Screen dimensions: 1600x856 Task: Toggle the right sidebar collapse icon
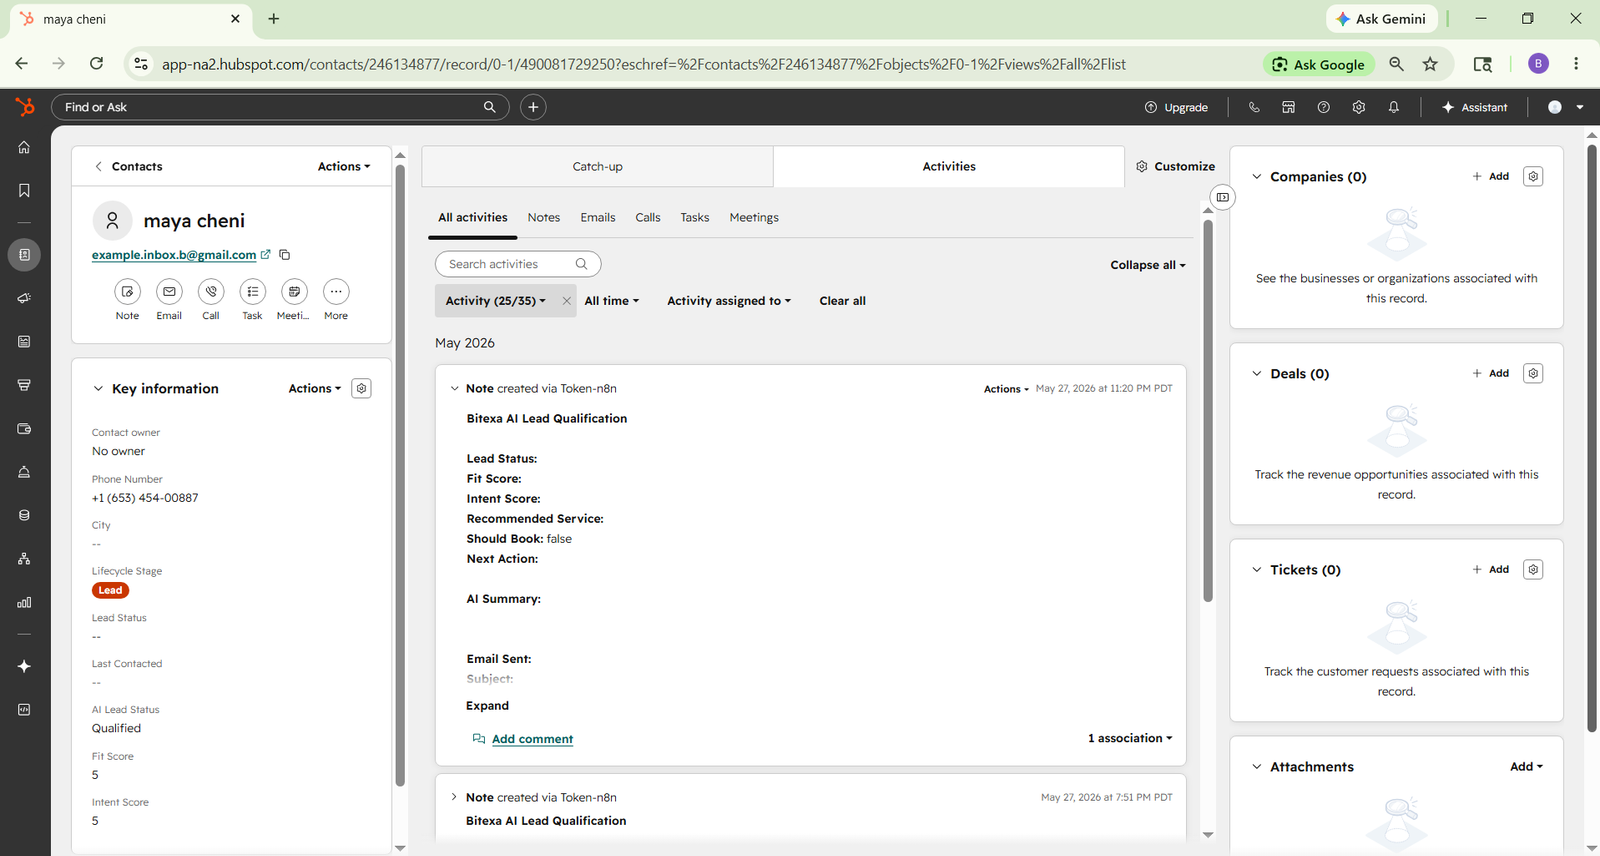tap(1222, 197)
